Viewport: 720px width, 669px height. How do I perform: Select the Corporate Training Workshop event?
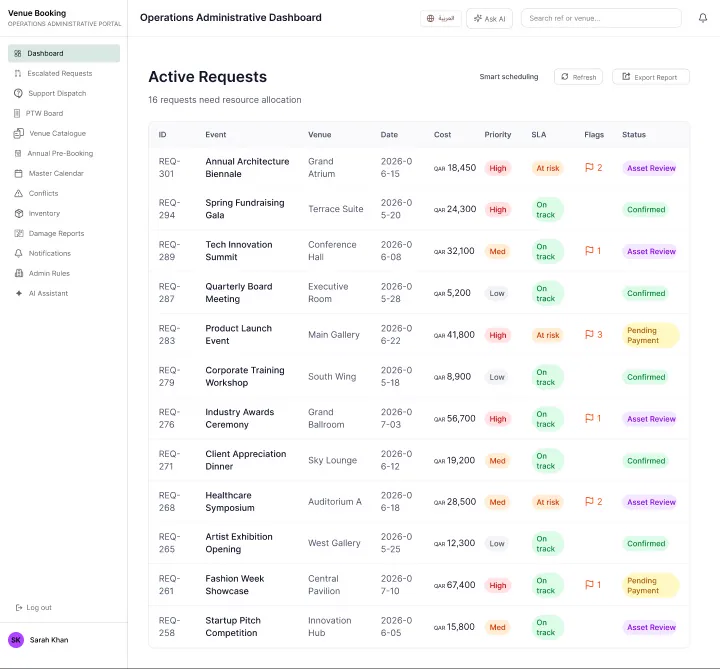coord(245,377)
